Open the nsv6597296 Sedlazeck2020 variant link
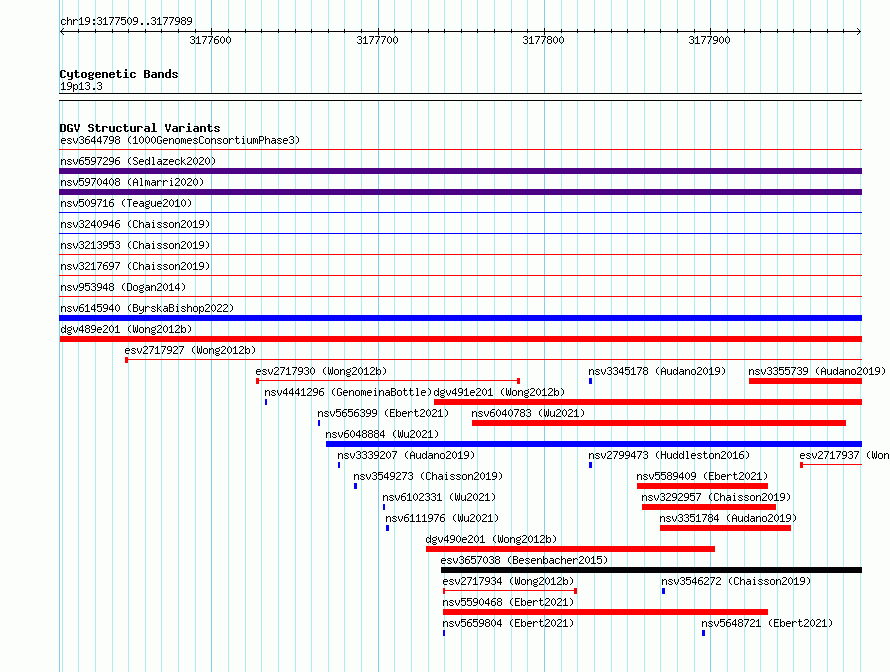Screen dimensions: 890x672 point(138,161)
